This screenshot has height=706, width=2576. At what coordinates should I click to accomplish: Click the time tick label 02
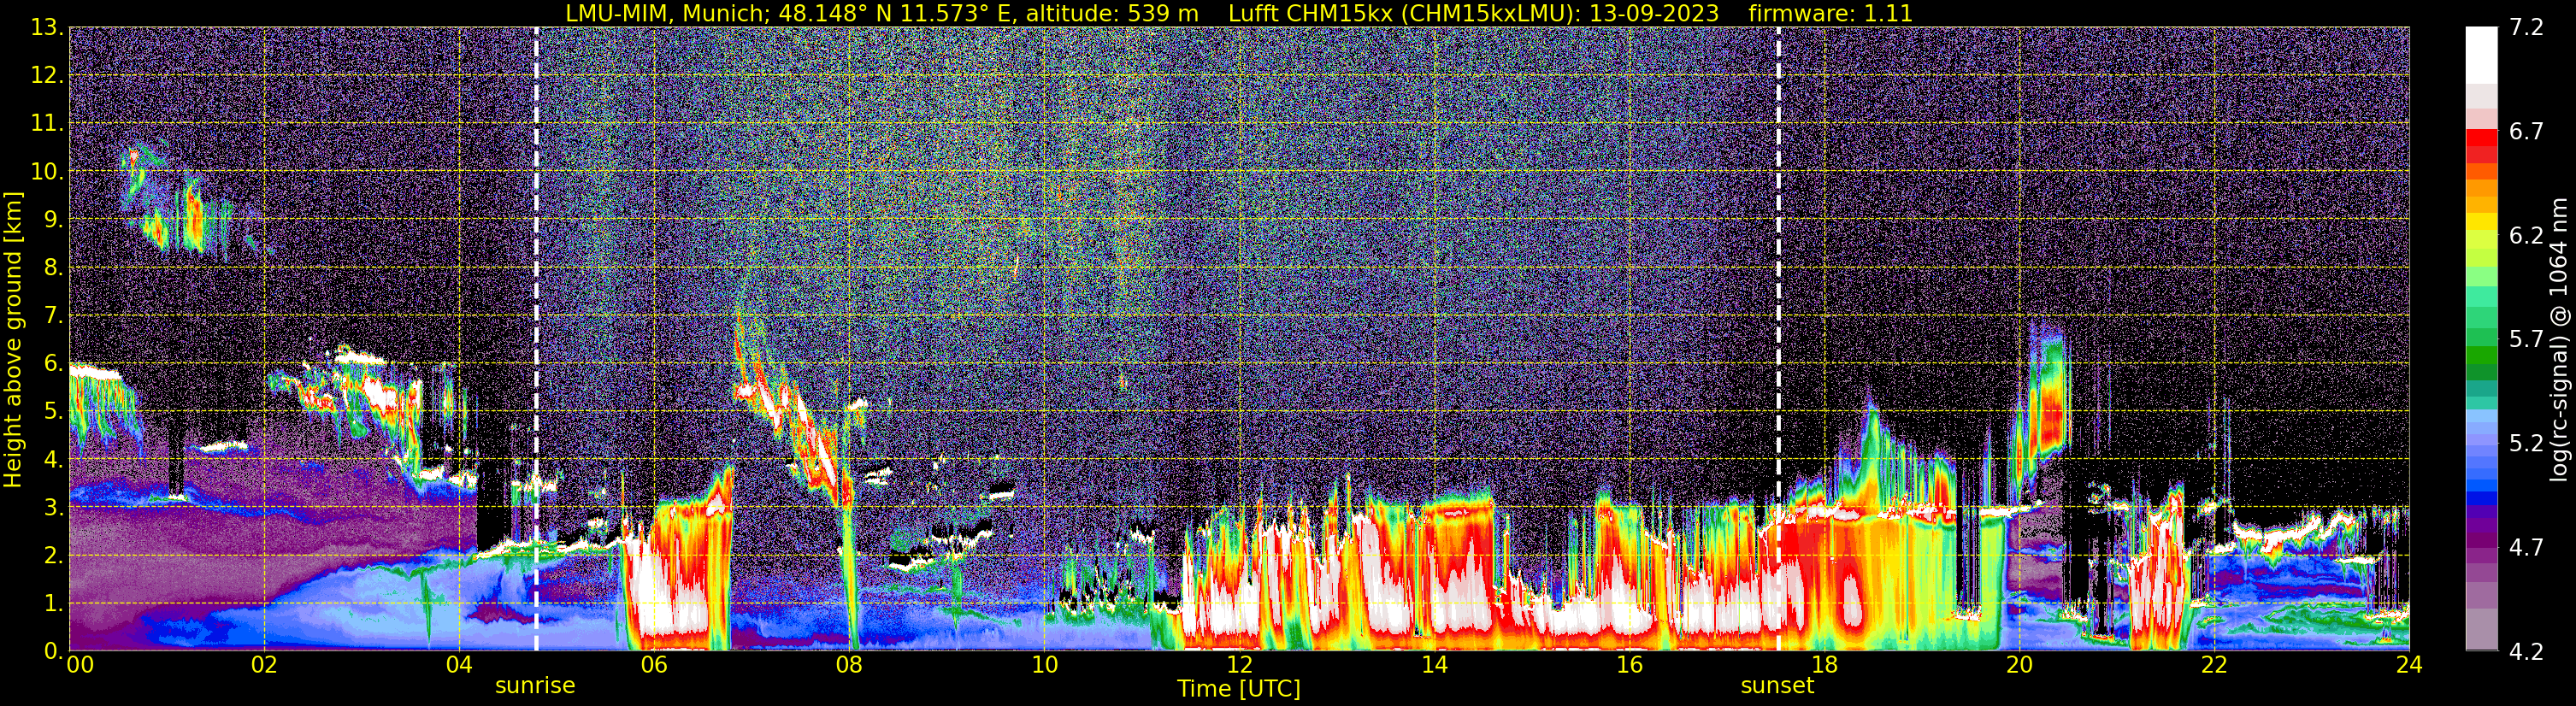[x=264, y=665]
